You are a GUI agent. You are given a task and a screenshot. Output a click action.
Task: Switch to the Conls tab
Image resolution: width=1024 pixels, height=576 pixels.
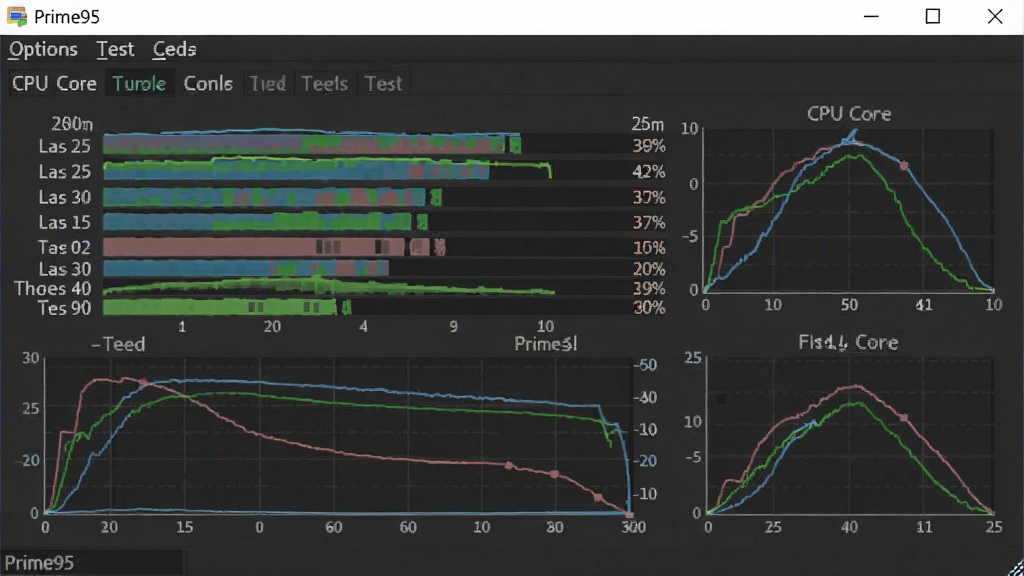coord(208,84)
